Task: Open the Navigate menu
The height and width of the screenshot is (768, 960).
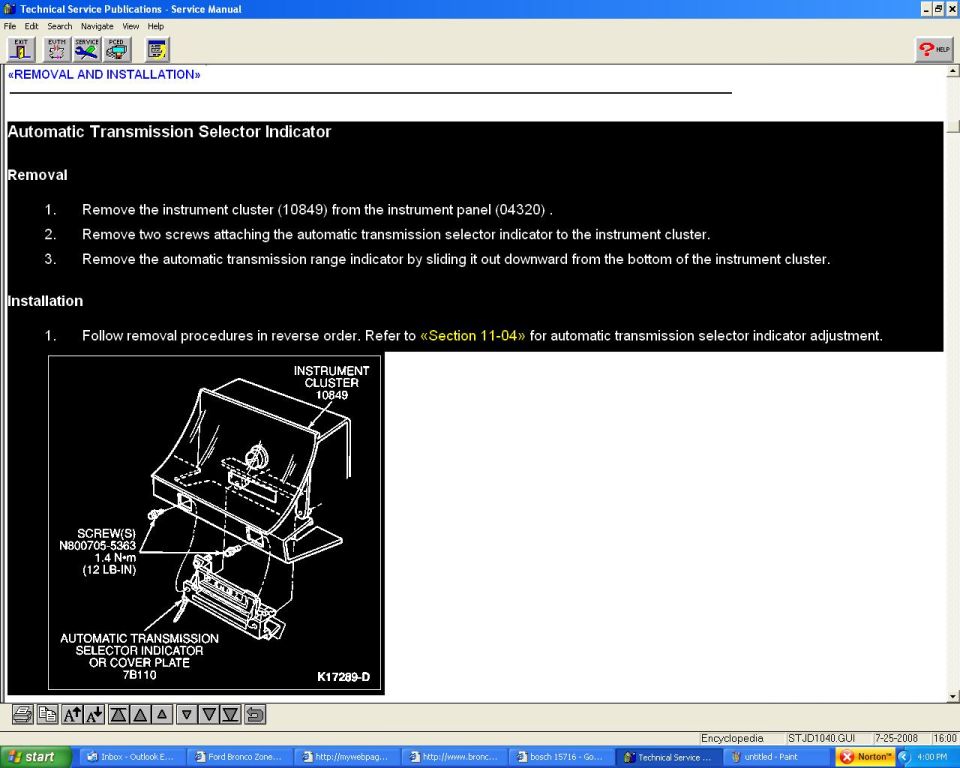Action: click(x=97, y=26)
